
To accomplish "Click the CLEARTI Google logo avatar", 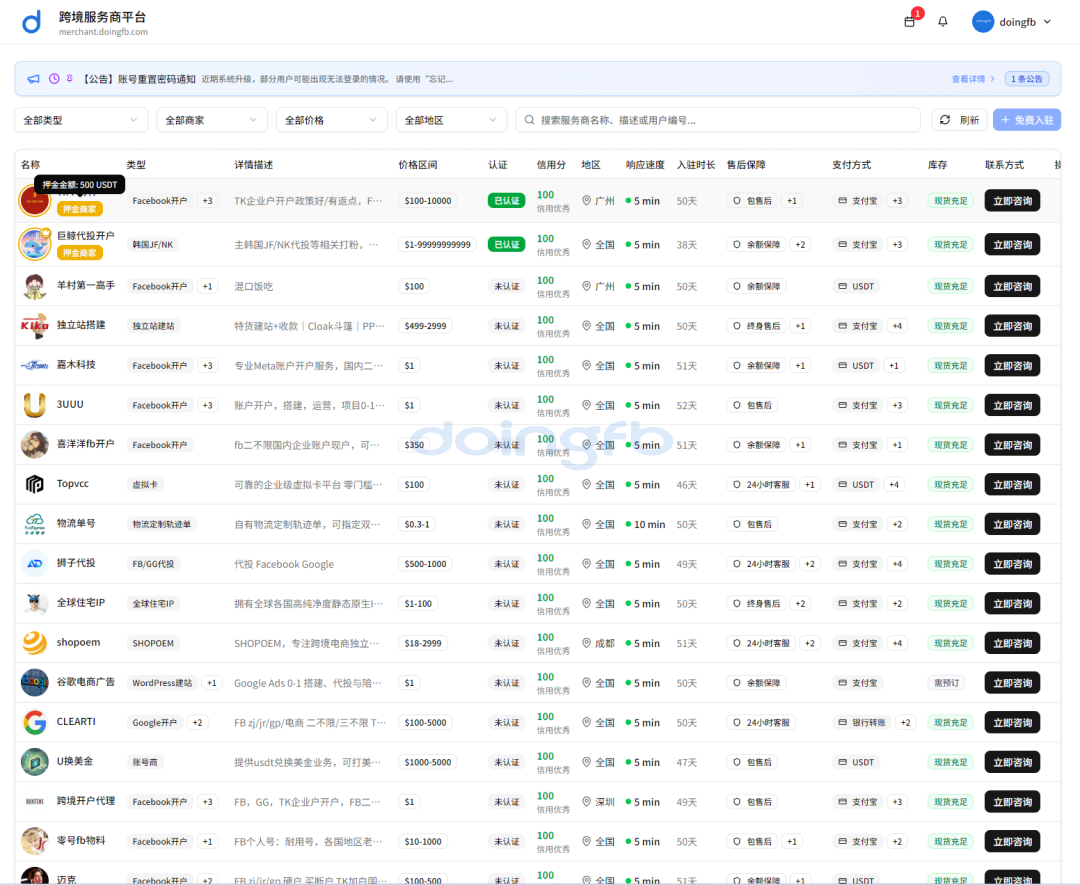I will coord(35,722).
